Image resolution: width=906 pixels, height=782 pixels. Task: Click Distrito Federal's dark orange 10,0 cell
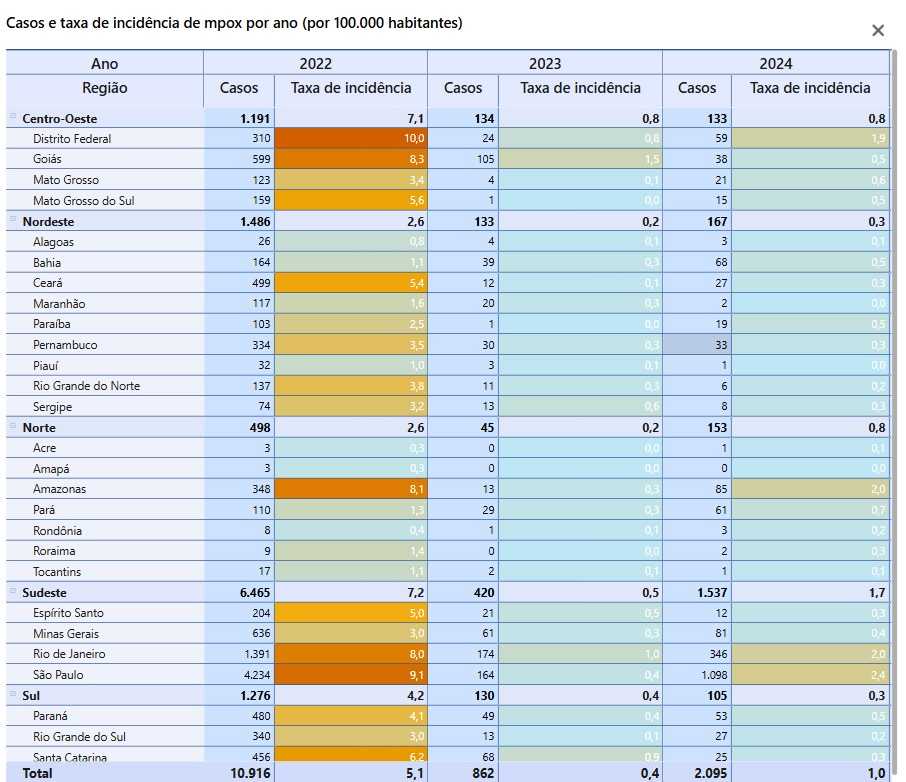pos(350,139)
